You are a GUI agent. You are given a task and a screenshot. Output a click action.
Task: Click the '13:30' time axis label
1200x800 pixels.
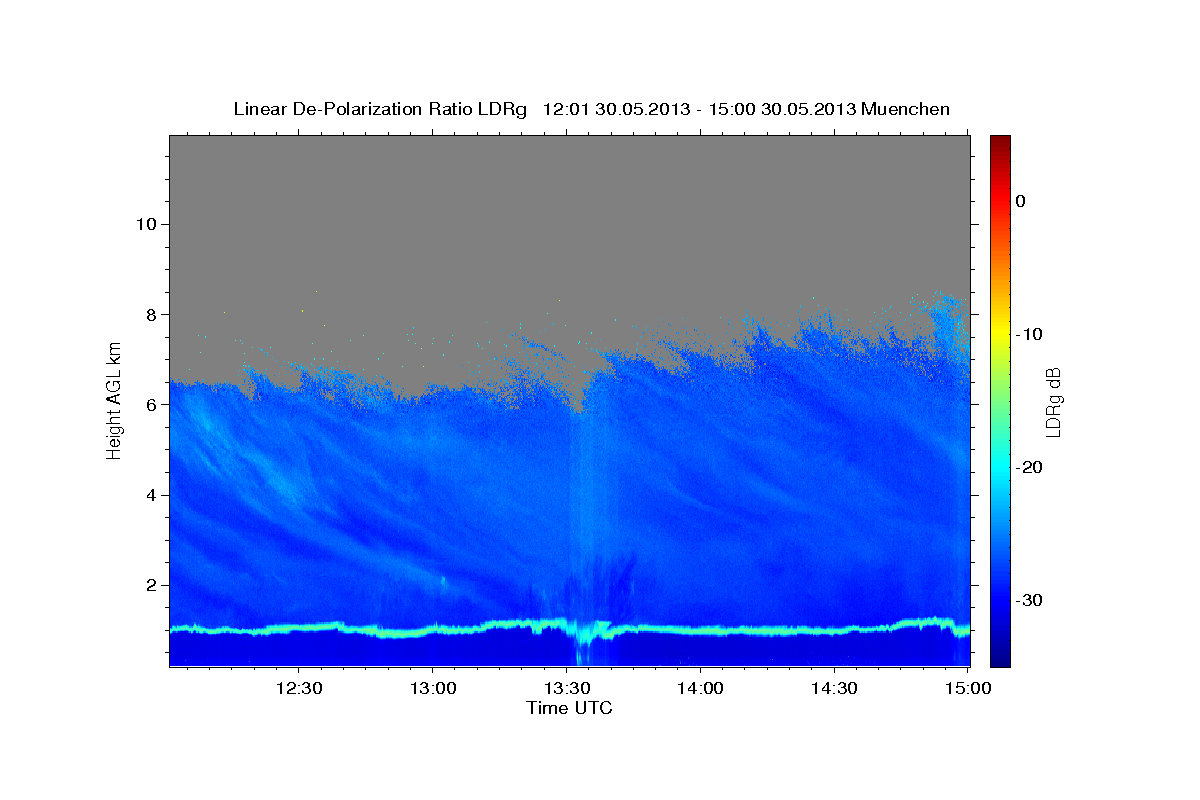tap(566, 689)
